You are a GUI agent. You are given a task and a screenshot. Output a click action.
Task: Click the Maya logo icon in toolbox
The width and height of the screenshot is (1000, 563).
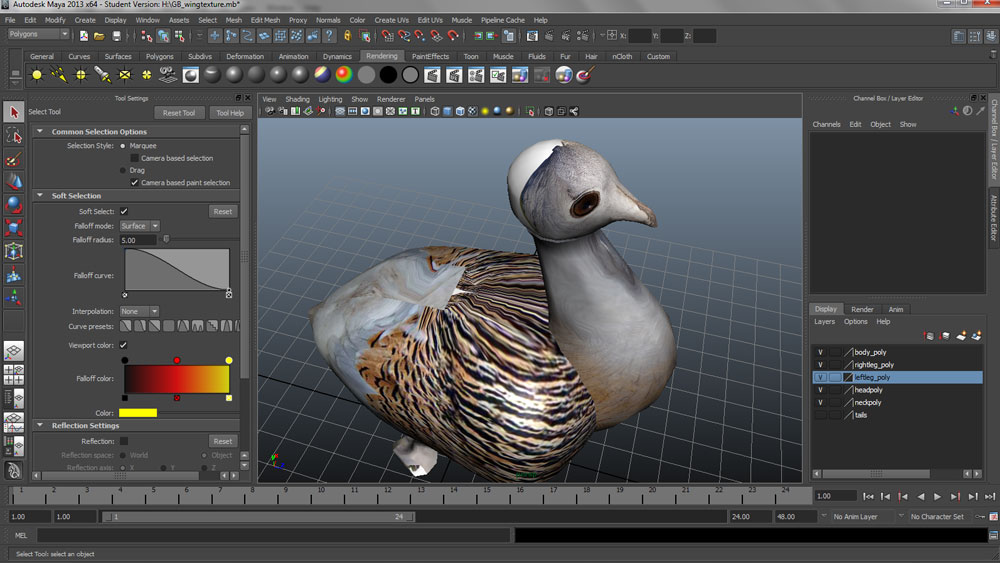pos(14,470)
